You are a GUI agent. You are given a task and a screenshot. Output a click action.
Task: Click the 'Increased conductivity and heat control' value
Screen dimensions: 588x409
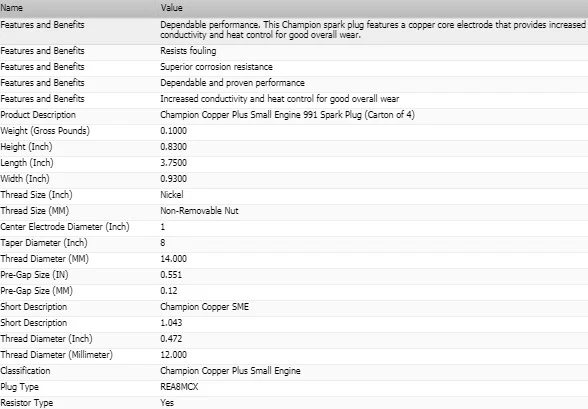click(279, 99)
